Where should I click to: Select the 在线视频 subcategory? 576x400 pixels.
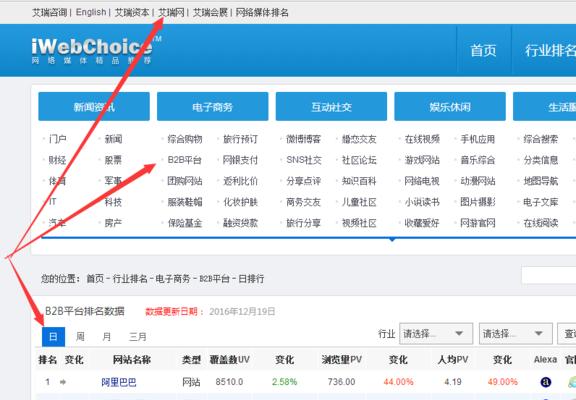[x=422, y=139]
